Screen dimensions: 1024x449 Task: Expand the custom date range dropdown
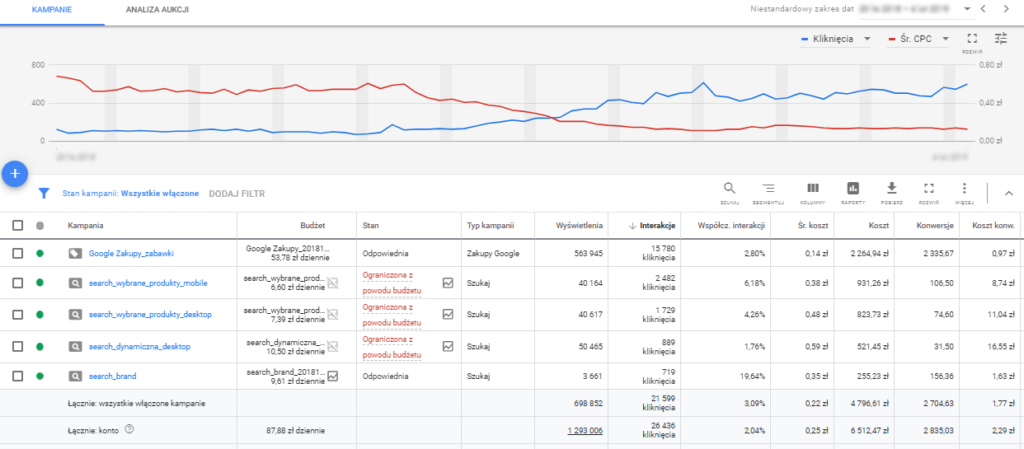[x=967, y=9]
